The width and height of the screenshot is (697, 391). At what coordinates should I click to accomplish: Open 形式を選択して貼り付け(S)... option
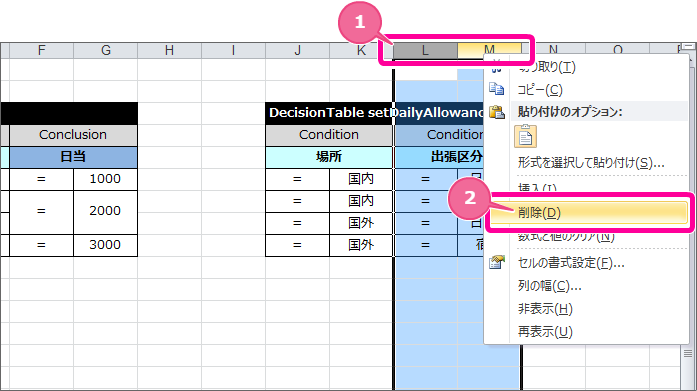pyautogui.click(x=591, y=163)
